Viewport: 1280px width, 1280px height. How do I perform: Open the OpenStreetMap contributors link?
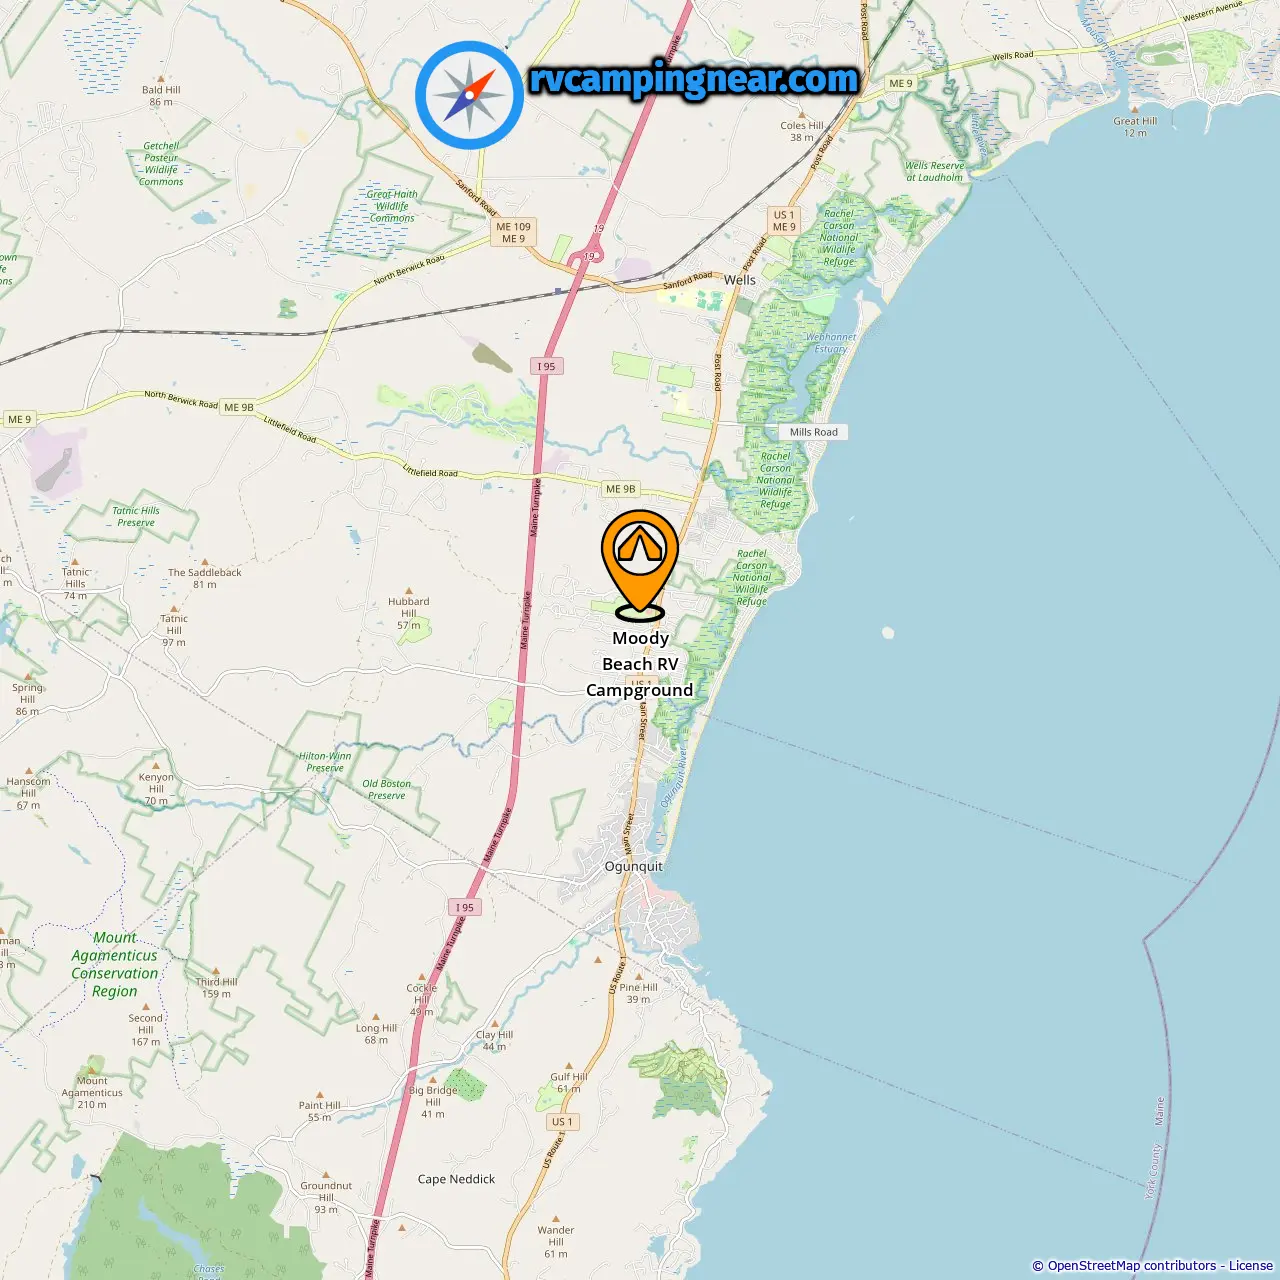click(1132, 1266)
